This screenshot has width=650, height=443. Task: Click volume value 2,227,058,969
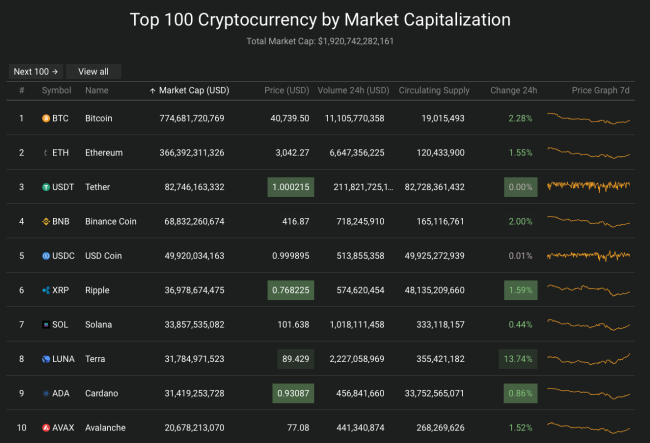[357, 359]
